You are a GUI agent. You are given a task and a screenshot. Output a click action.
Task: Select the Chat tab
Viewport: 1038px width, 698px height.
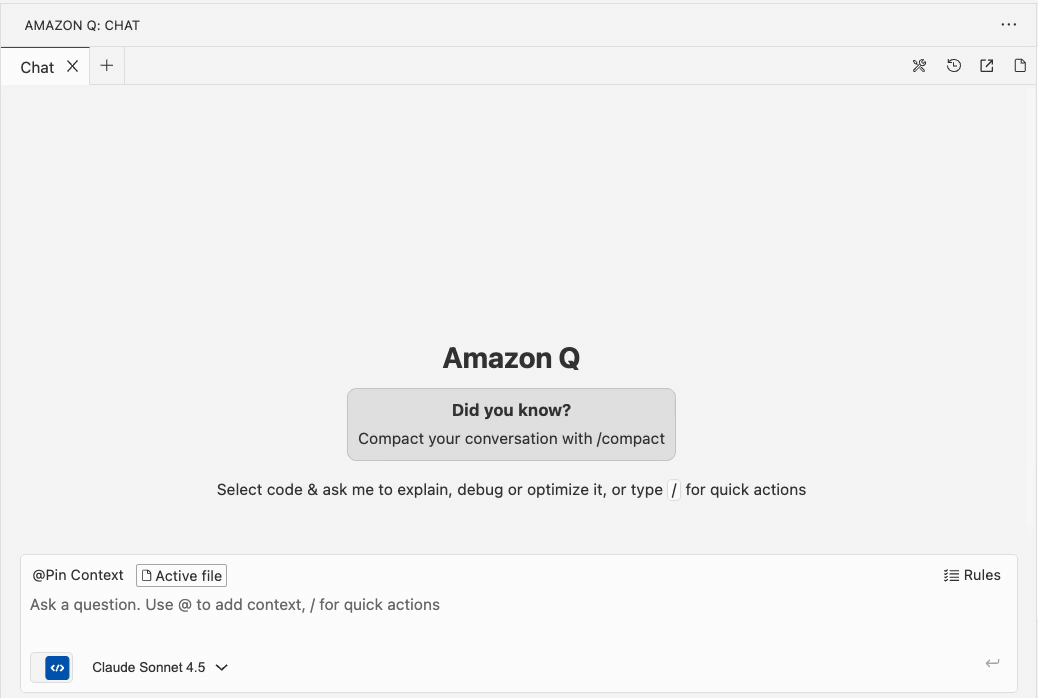(36, 67)
